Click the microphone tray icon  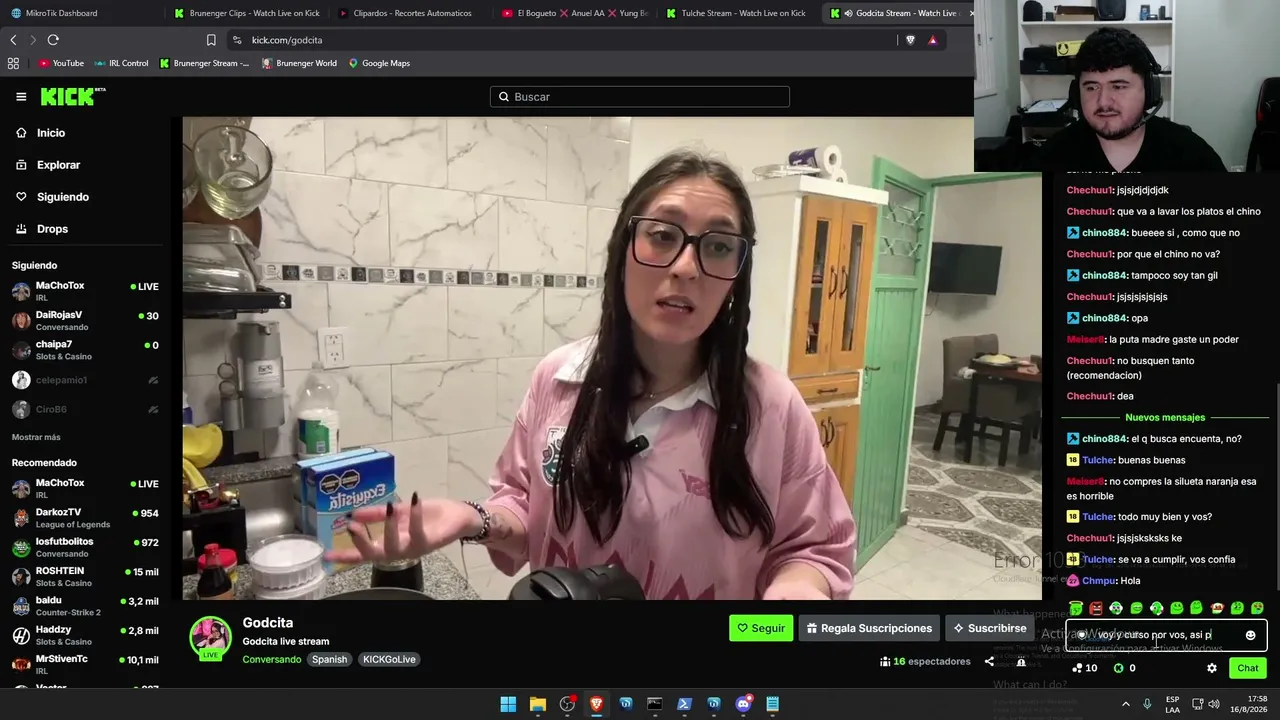click(1147, 704)
